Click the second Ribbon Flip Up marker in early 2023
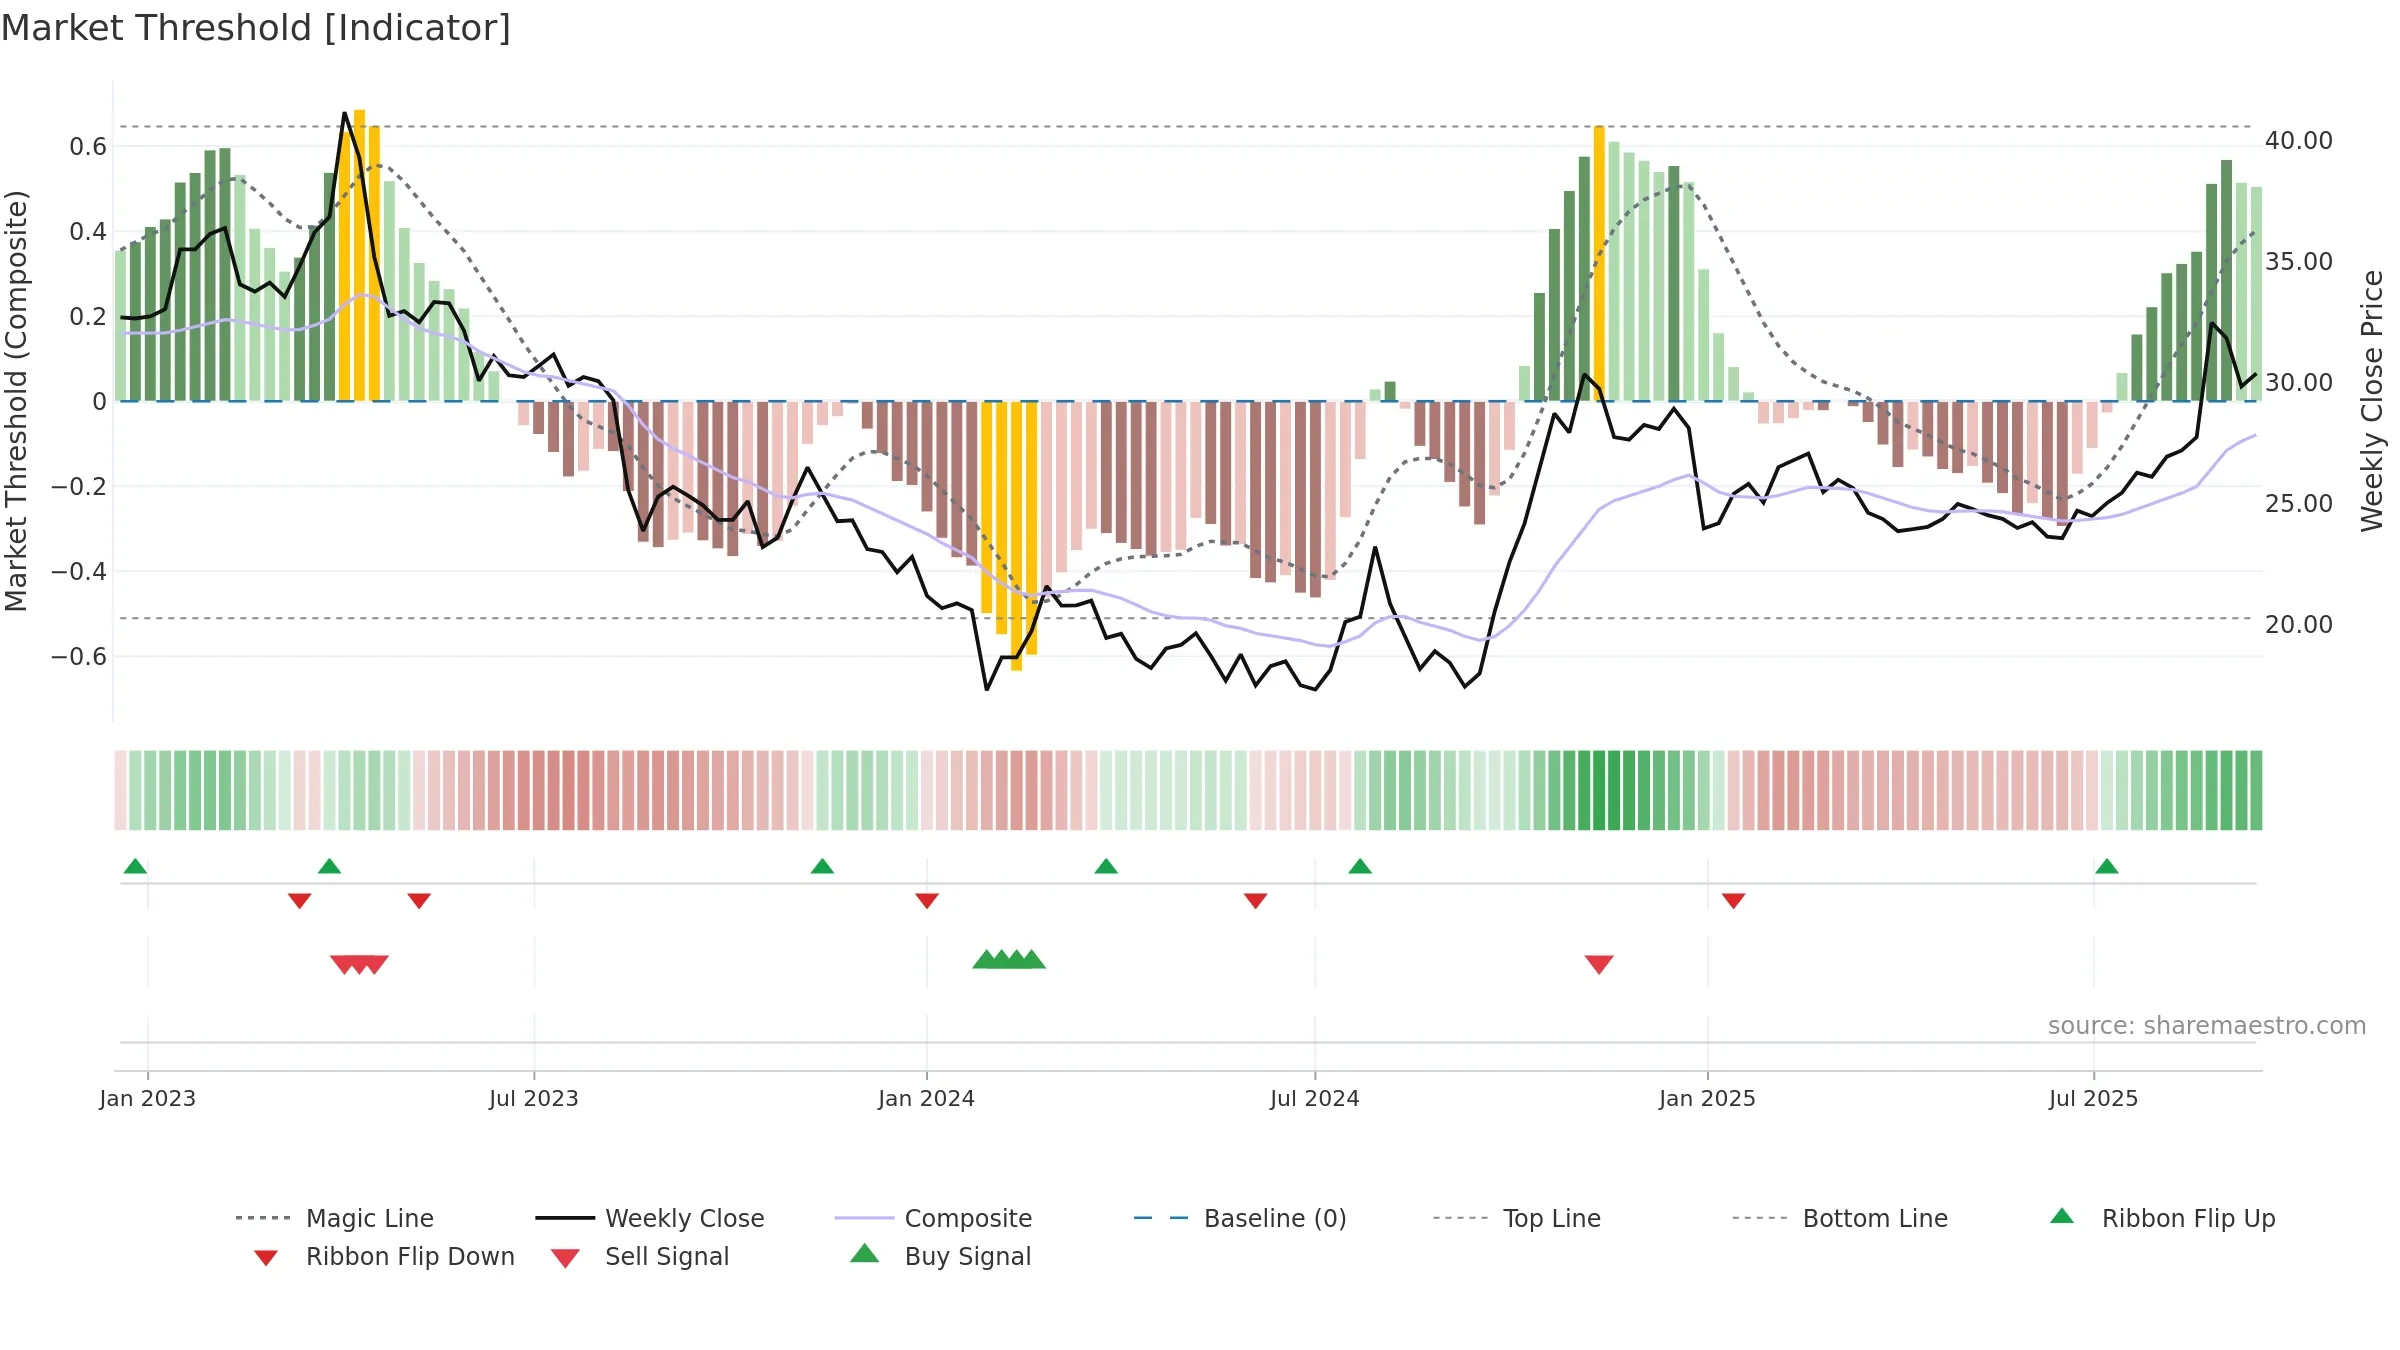Image resolution: width=2400 pixels, height=1350 pixels. (x=329, y=866)
